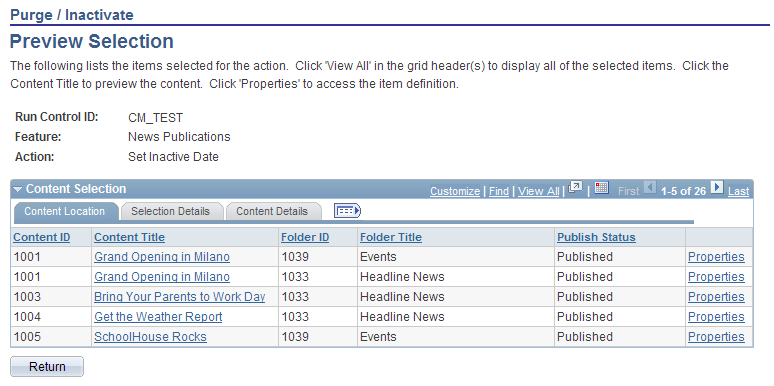Sort by Folder ID column header
The width and height of the screenshot is (774, 386).
point(305,237)
